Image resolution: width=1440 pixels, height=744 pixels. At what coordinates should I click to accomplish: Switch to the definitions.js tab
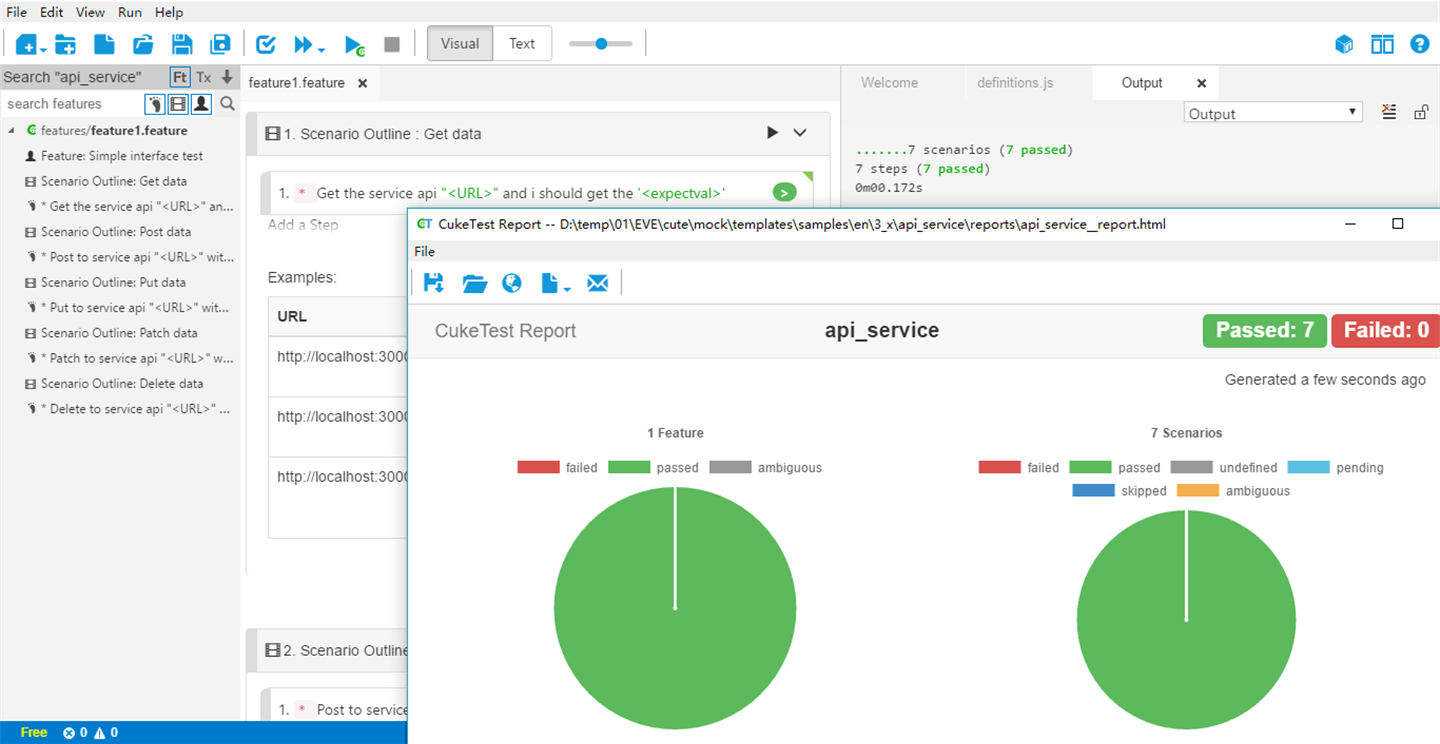(x=1015, y=83)
